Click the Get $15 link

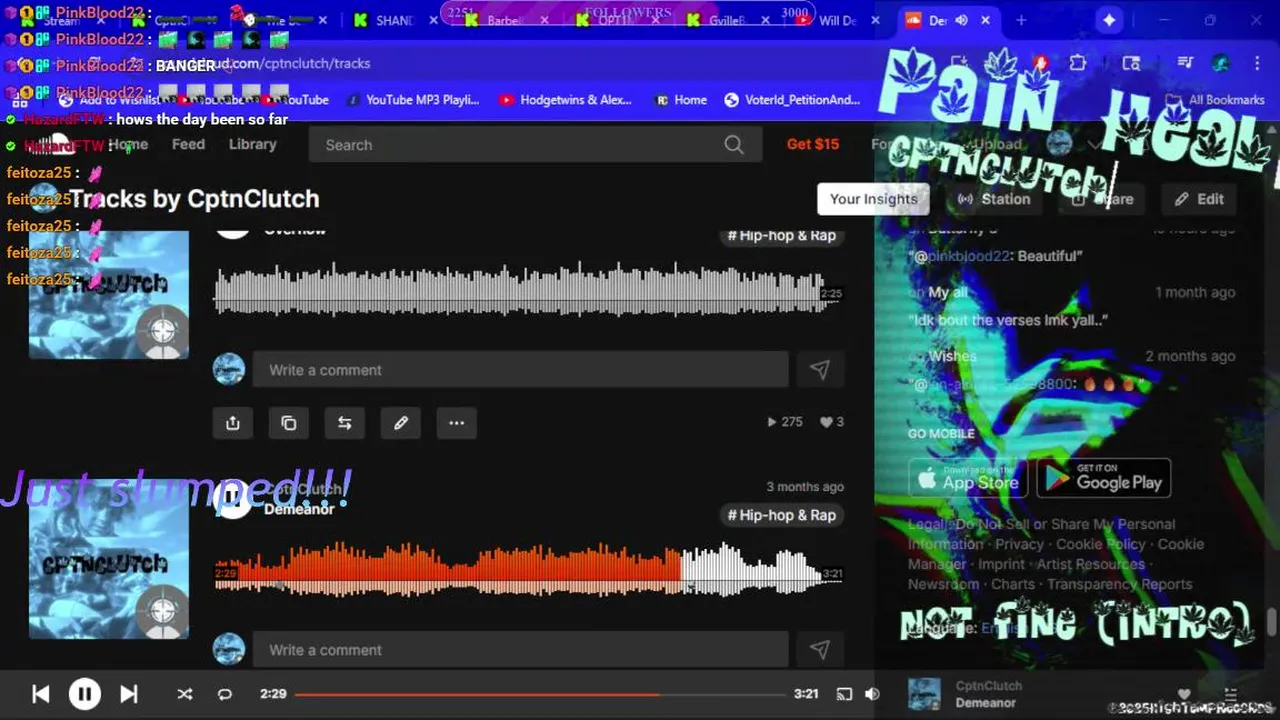(813, 144)
